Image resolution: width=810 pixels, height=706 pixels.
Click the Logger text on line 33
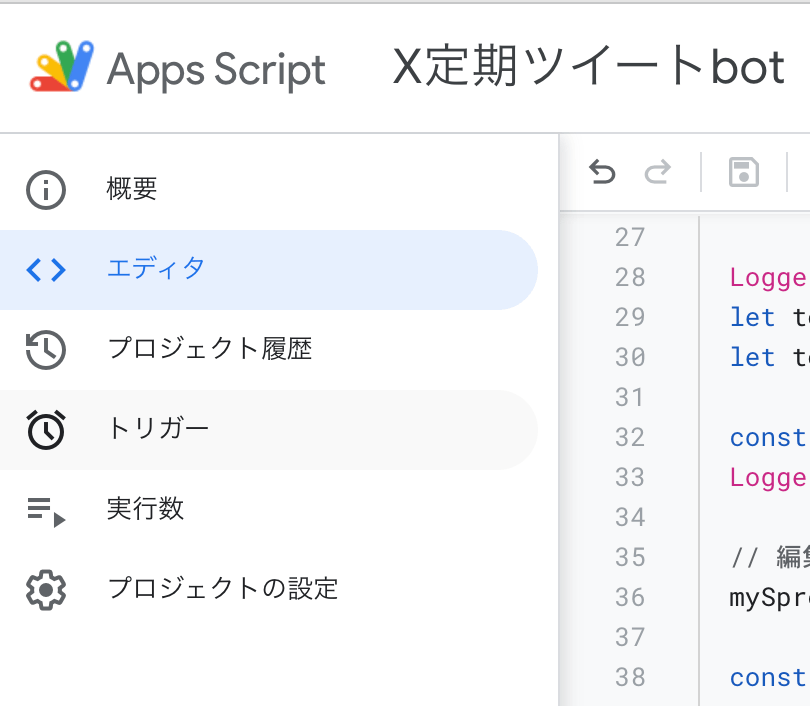(x=769, y=478)
